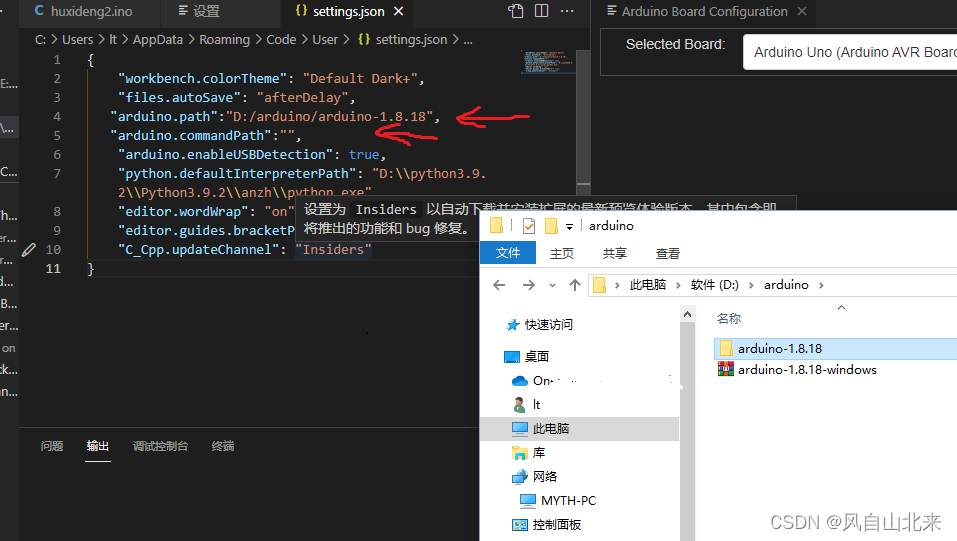Open changes compare icon in editor toolbar
Viewport: 957px width, 541px height.
(x=516, y=11)
